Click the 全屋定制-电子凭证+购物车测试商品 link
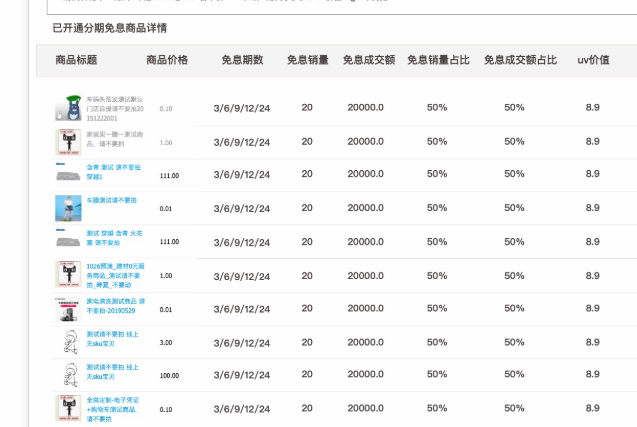The width and height of the screenshot is (637, 427). point(116,405)
